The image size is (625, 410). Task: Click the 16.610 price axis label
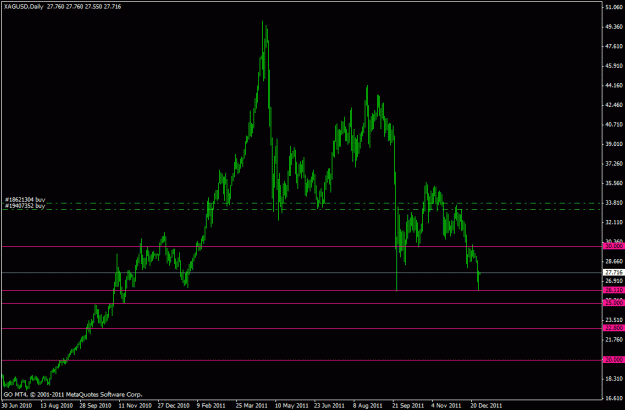614,398
